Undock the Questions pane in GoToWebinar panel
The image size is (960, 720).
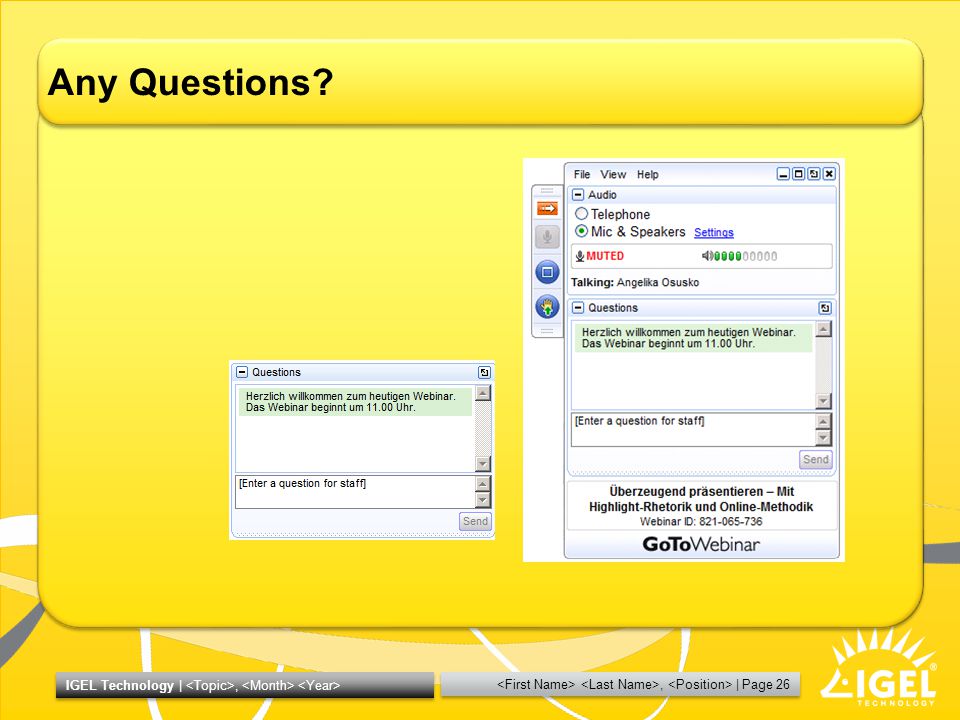(825, 308)
